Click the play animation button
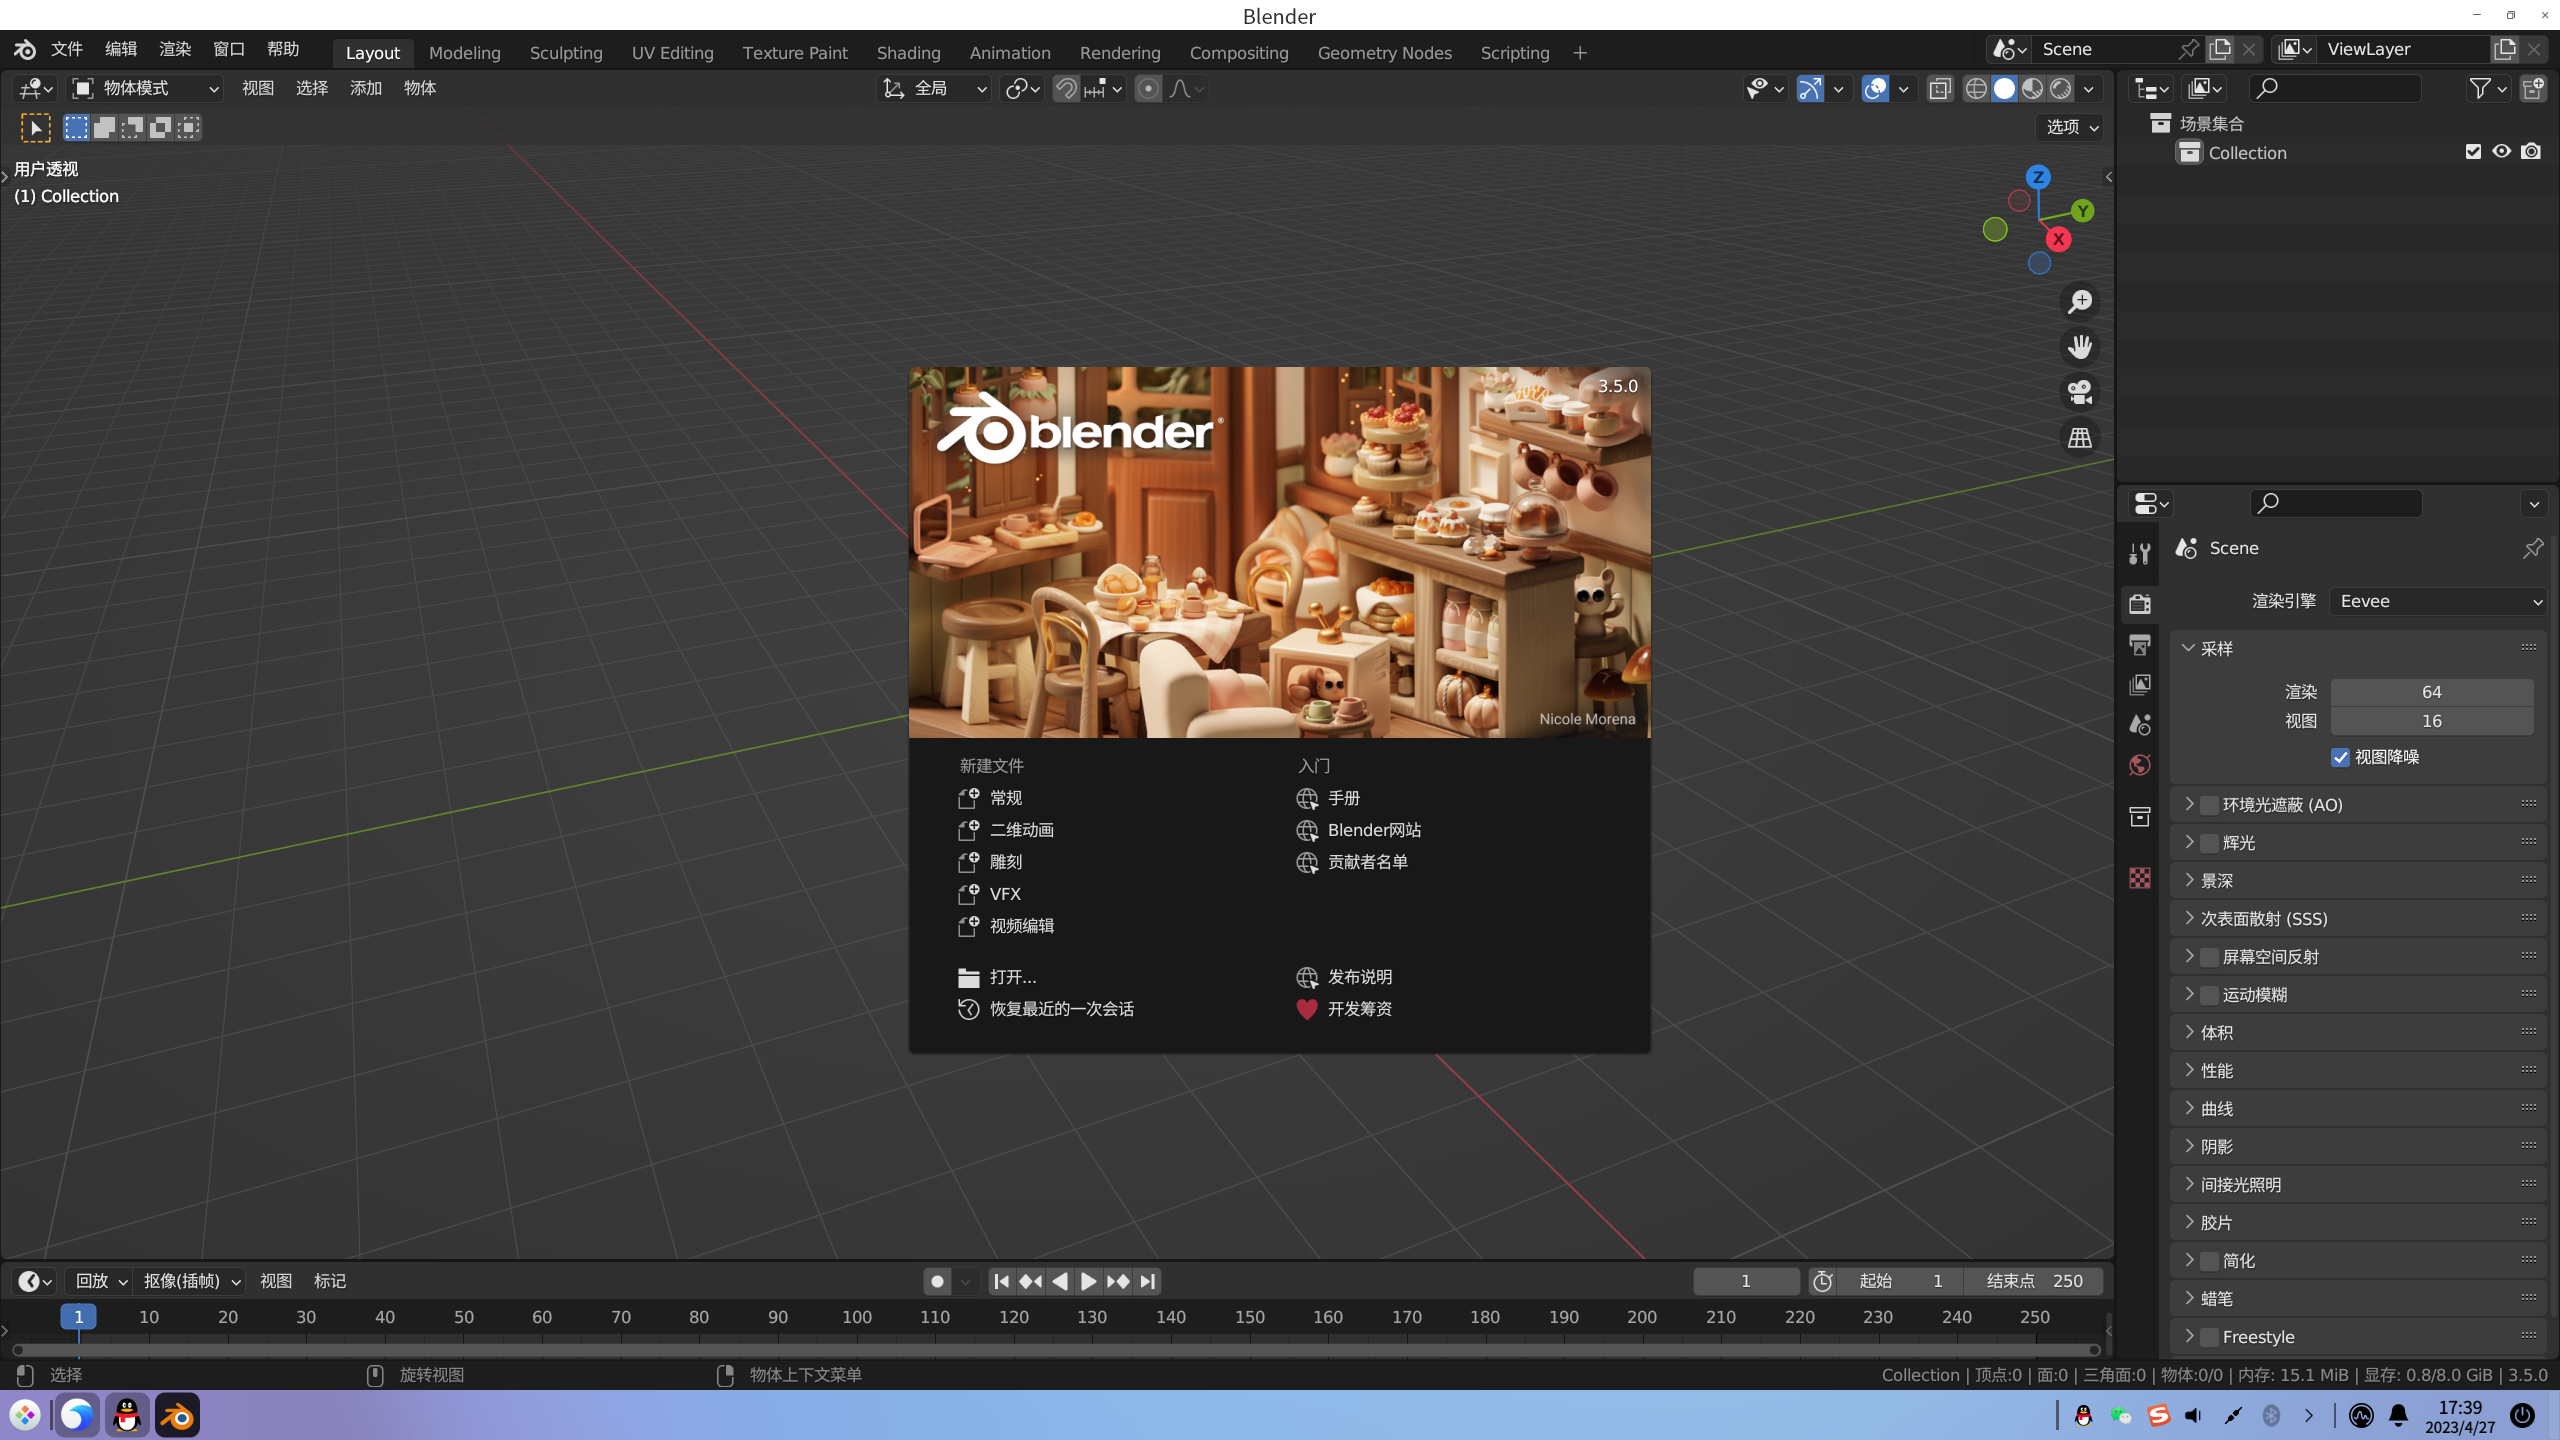 (1088, 1281)
